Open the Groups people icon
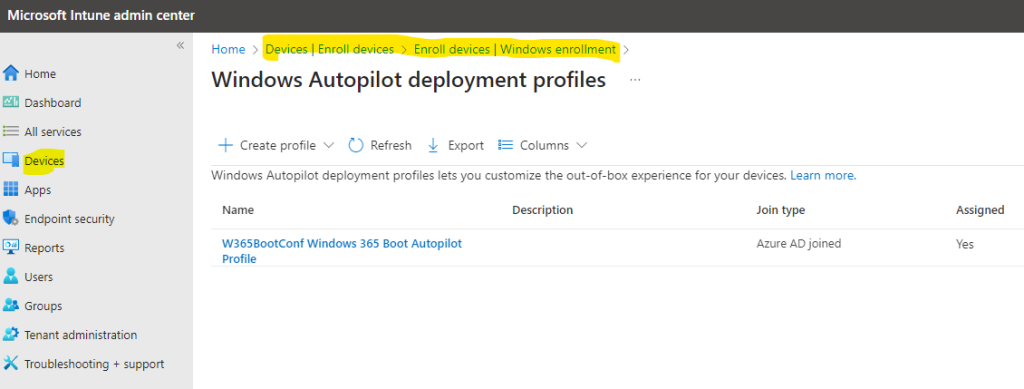Image resolution: width=1024 pixels, height=389 pixels. (x=10, y=305)
